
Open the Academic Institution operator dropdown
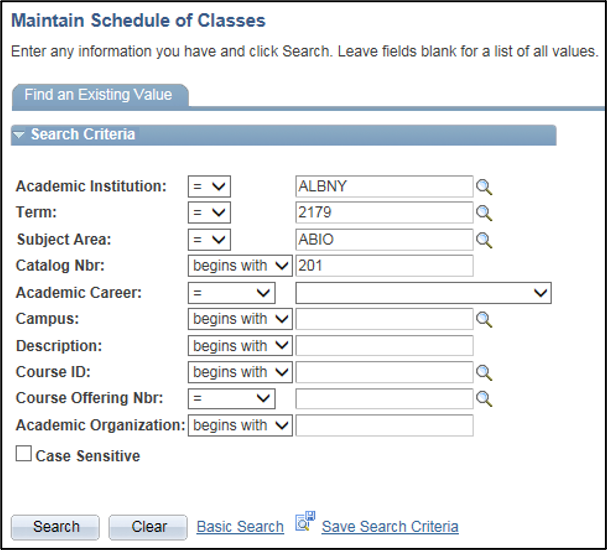(x=210, y=187)
